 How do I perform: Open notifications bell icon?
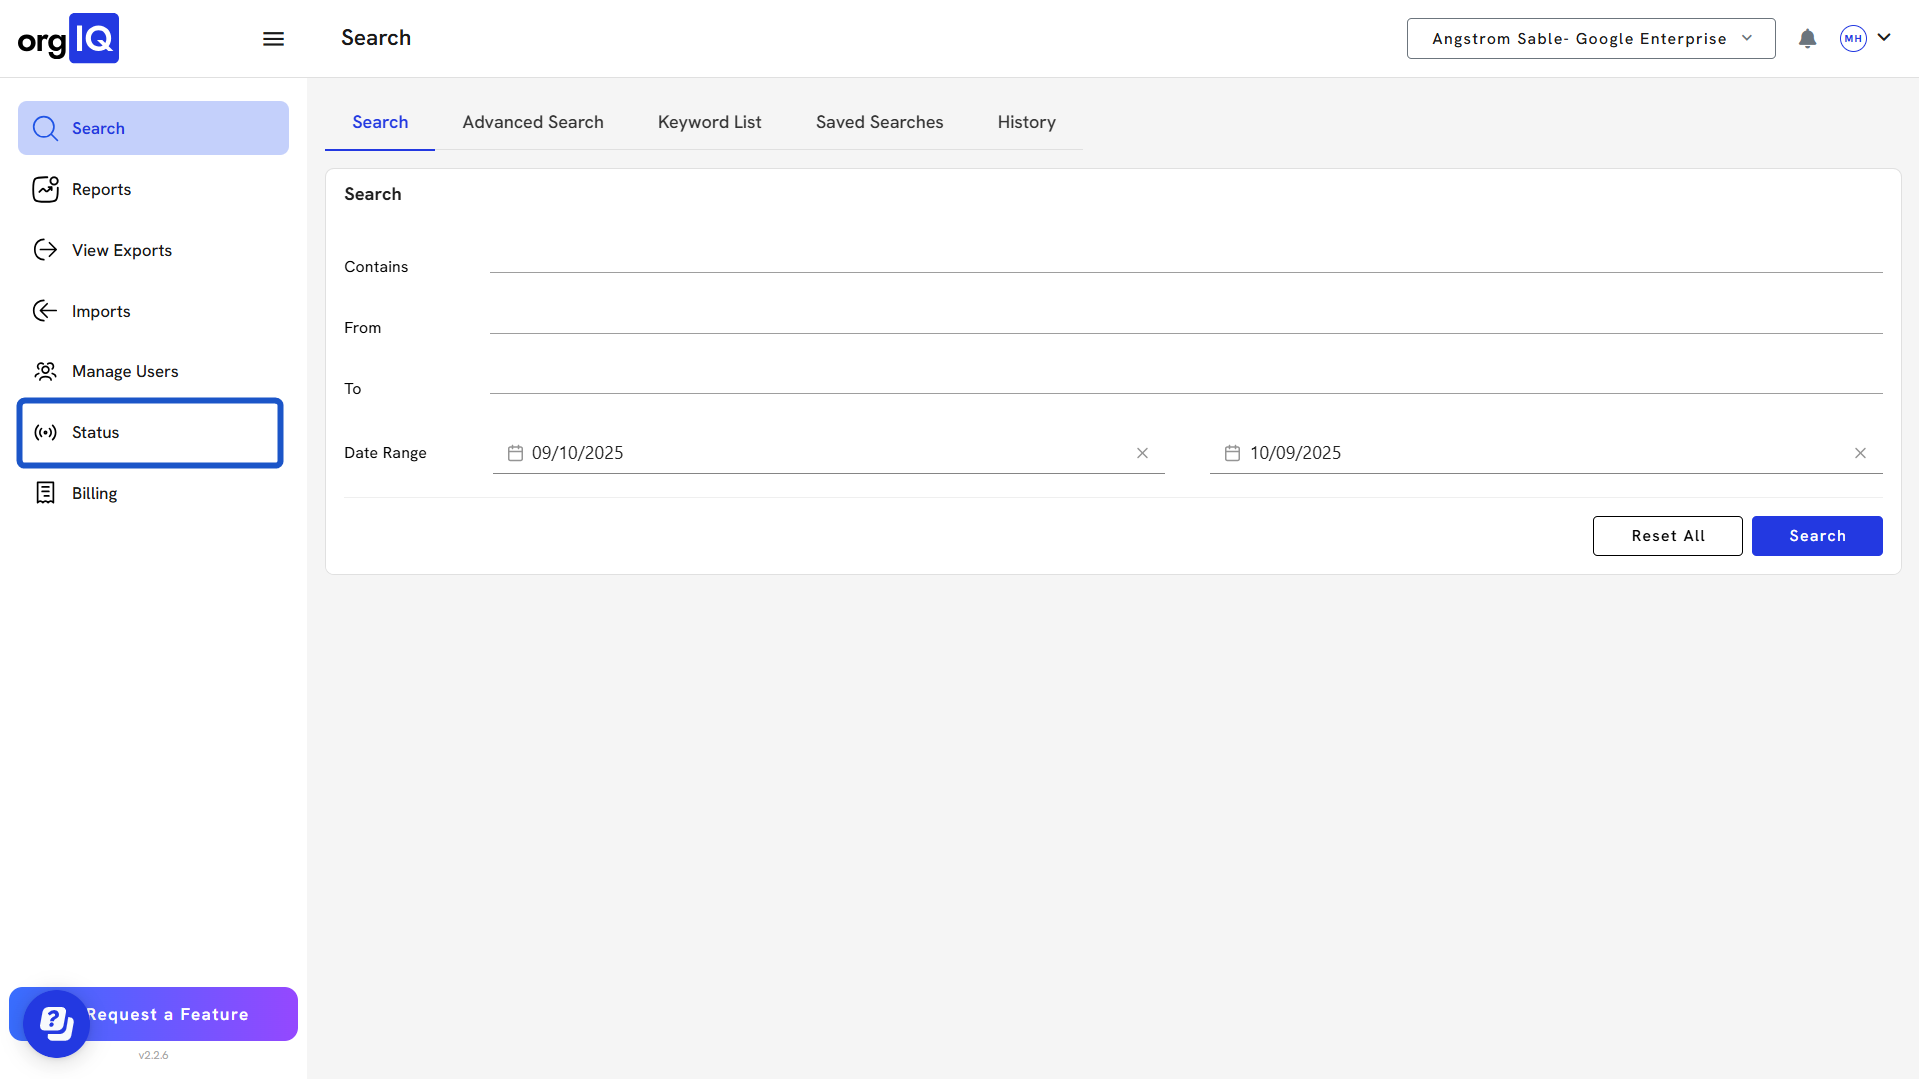click(x=1807, y=39)
